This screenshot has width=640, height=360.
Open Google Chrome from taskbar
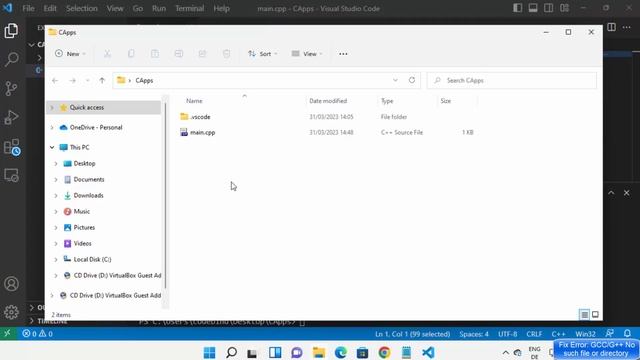pyautogui.click(x=384, y=352)
